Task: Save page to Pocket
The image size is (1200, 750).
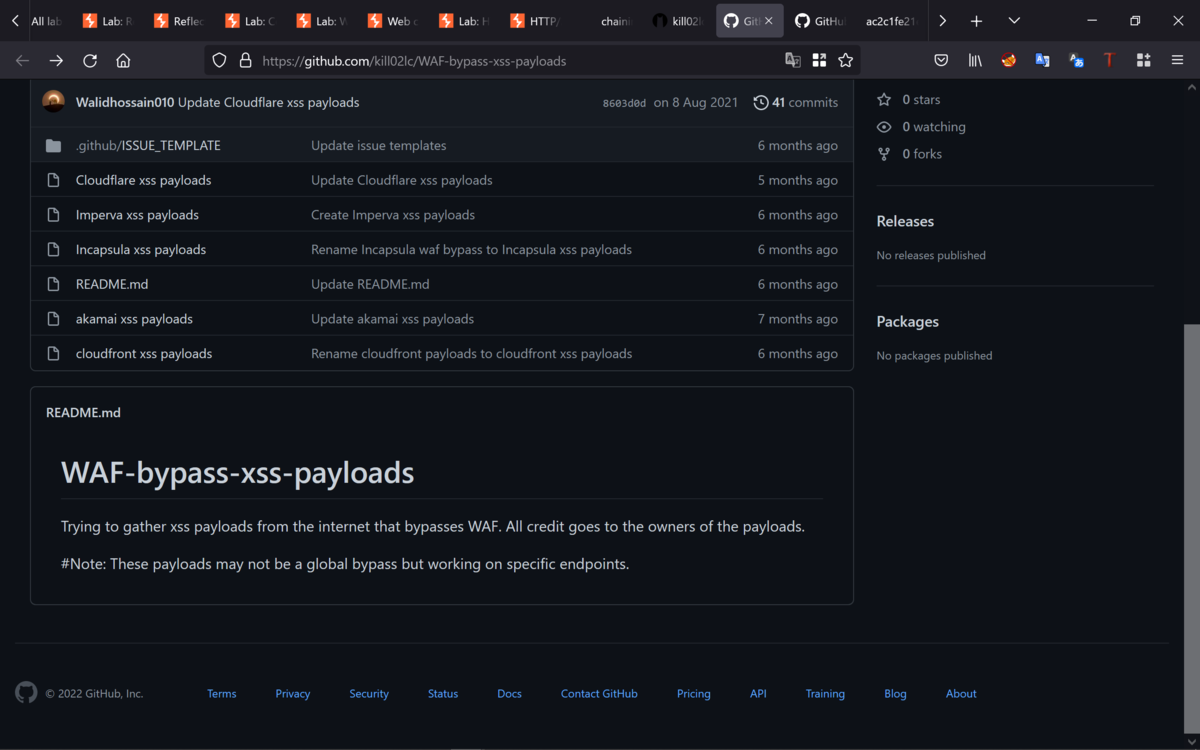Action: point(941,61)
